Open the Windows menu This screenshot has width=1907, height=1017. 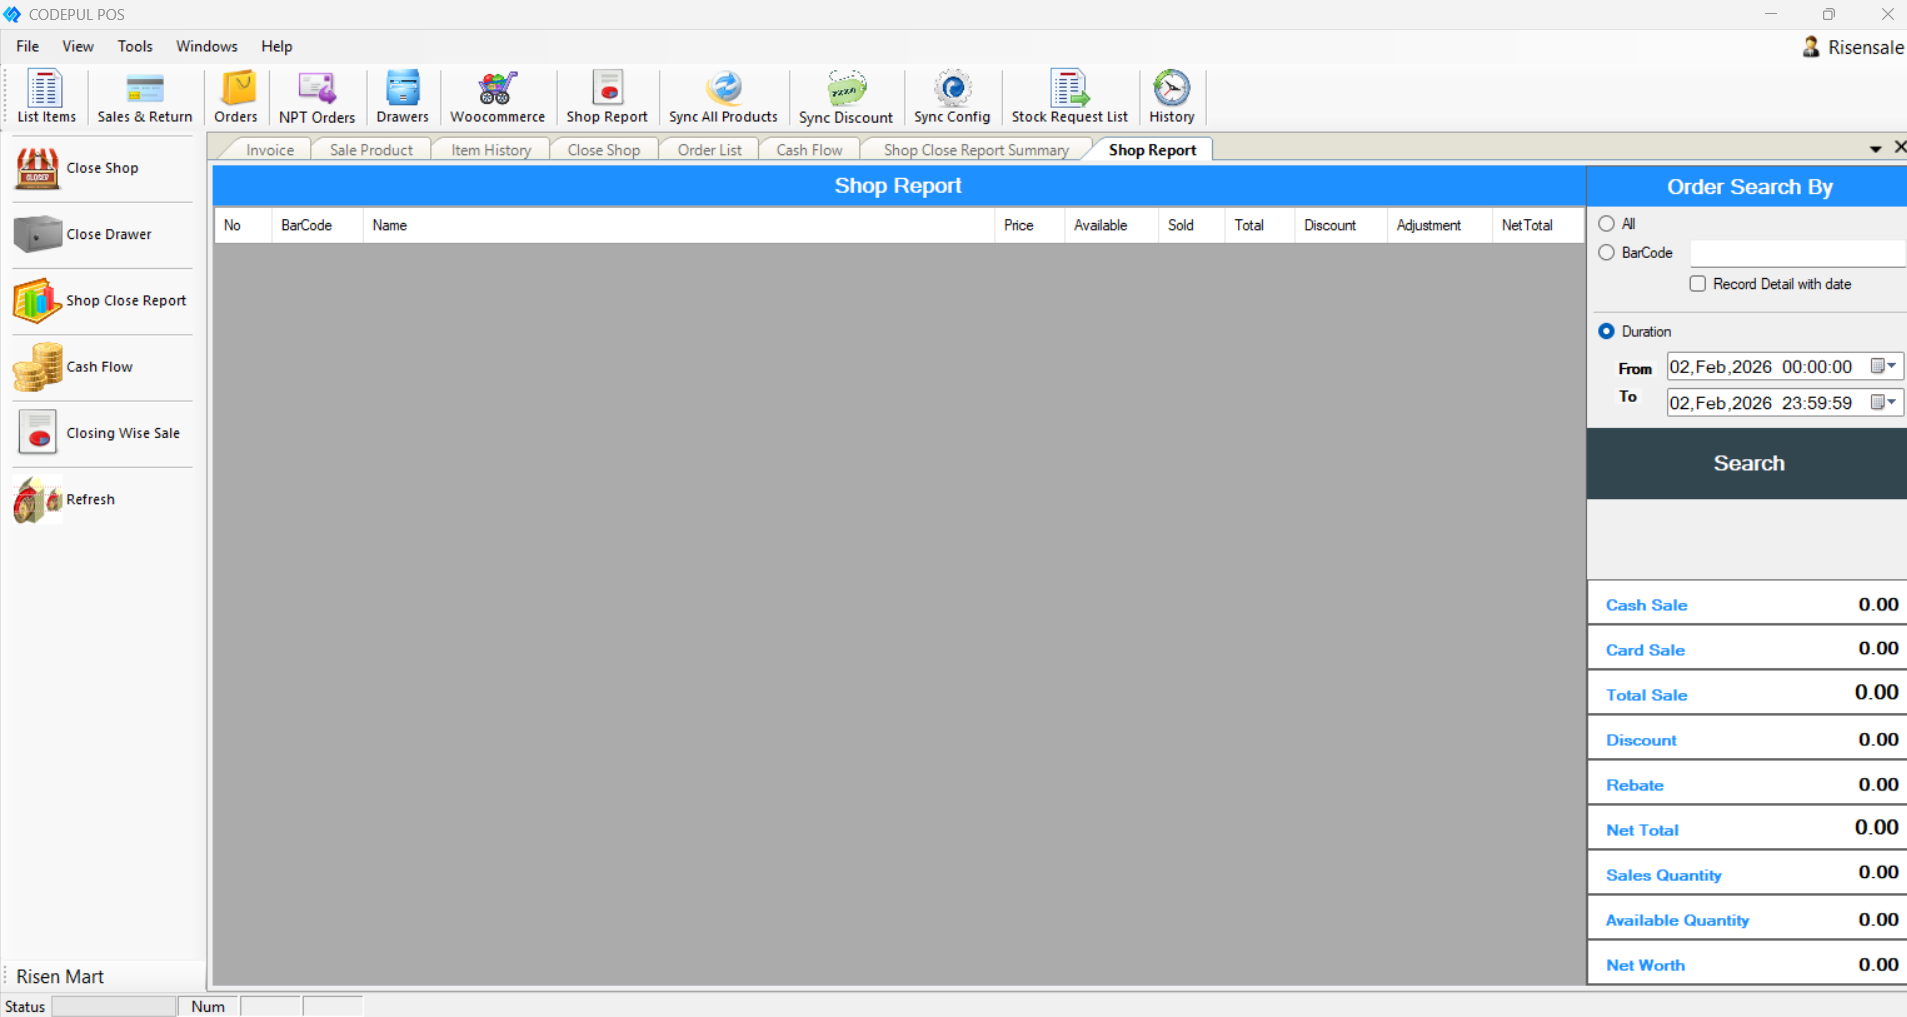coord(206,46)
